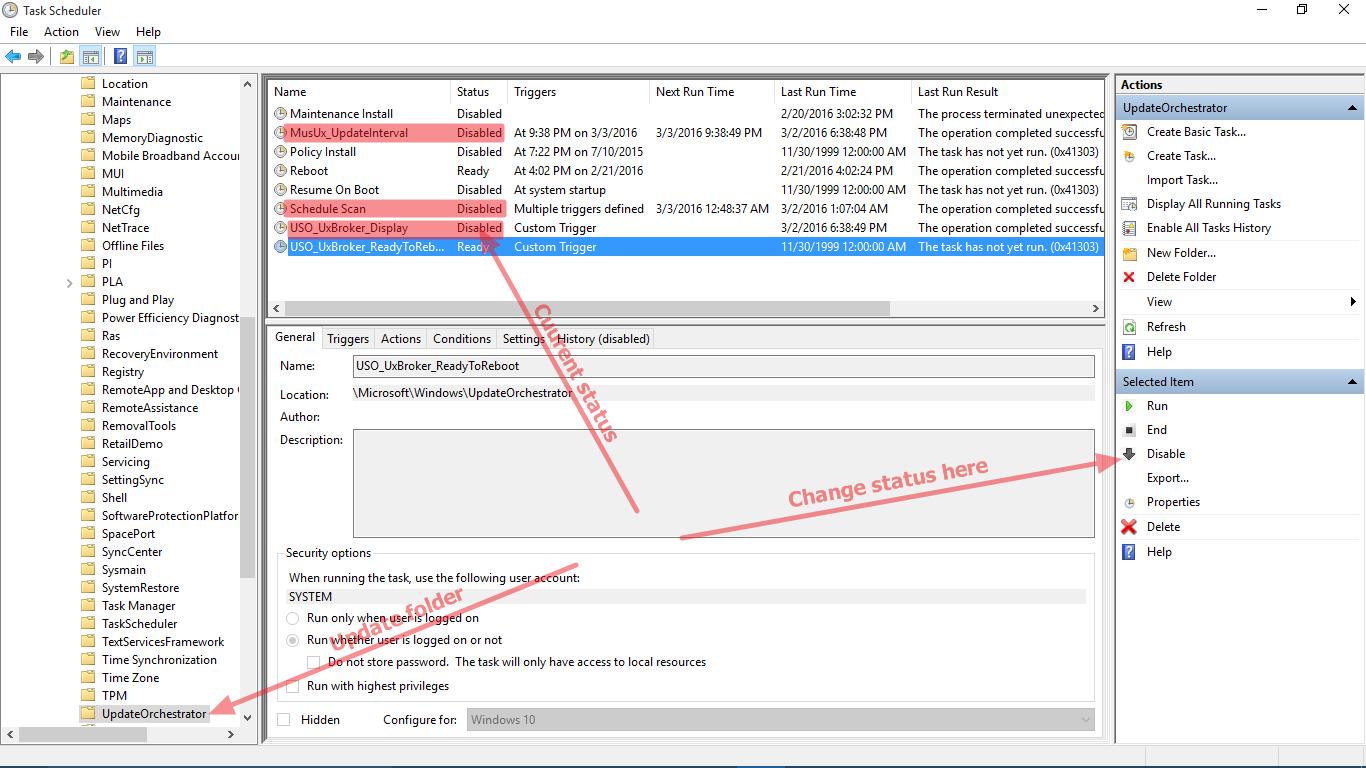Click down arrow of folder tree scrollbar
Screen dimensions: 1366x768
tap(248, 718)
